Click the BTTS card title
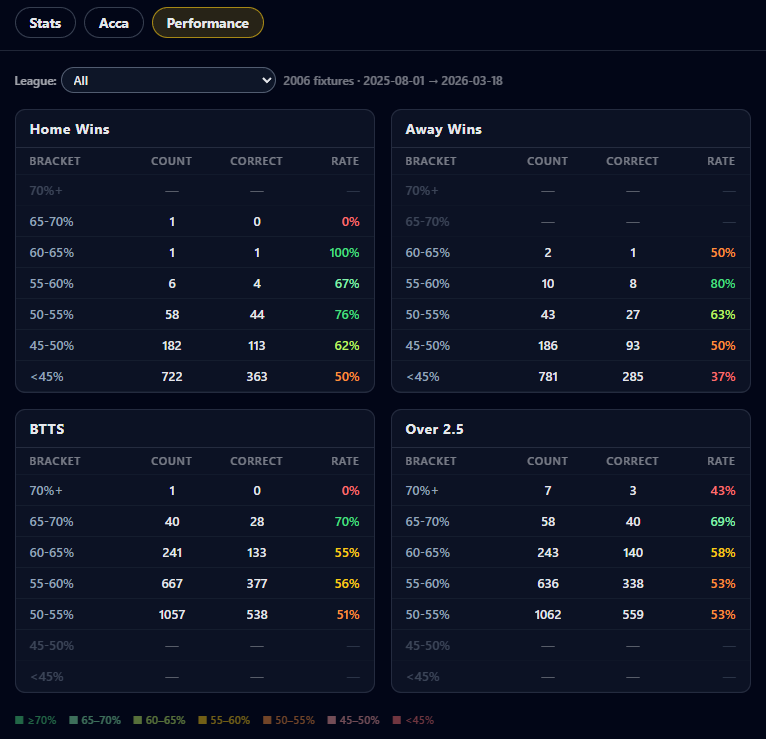This screenshot has height=739, width=766. point(47,429)
